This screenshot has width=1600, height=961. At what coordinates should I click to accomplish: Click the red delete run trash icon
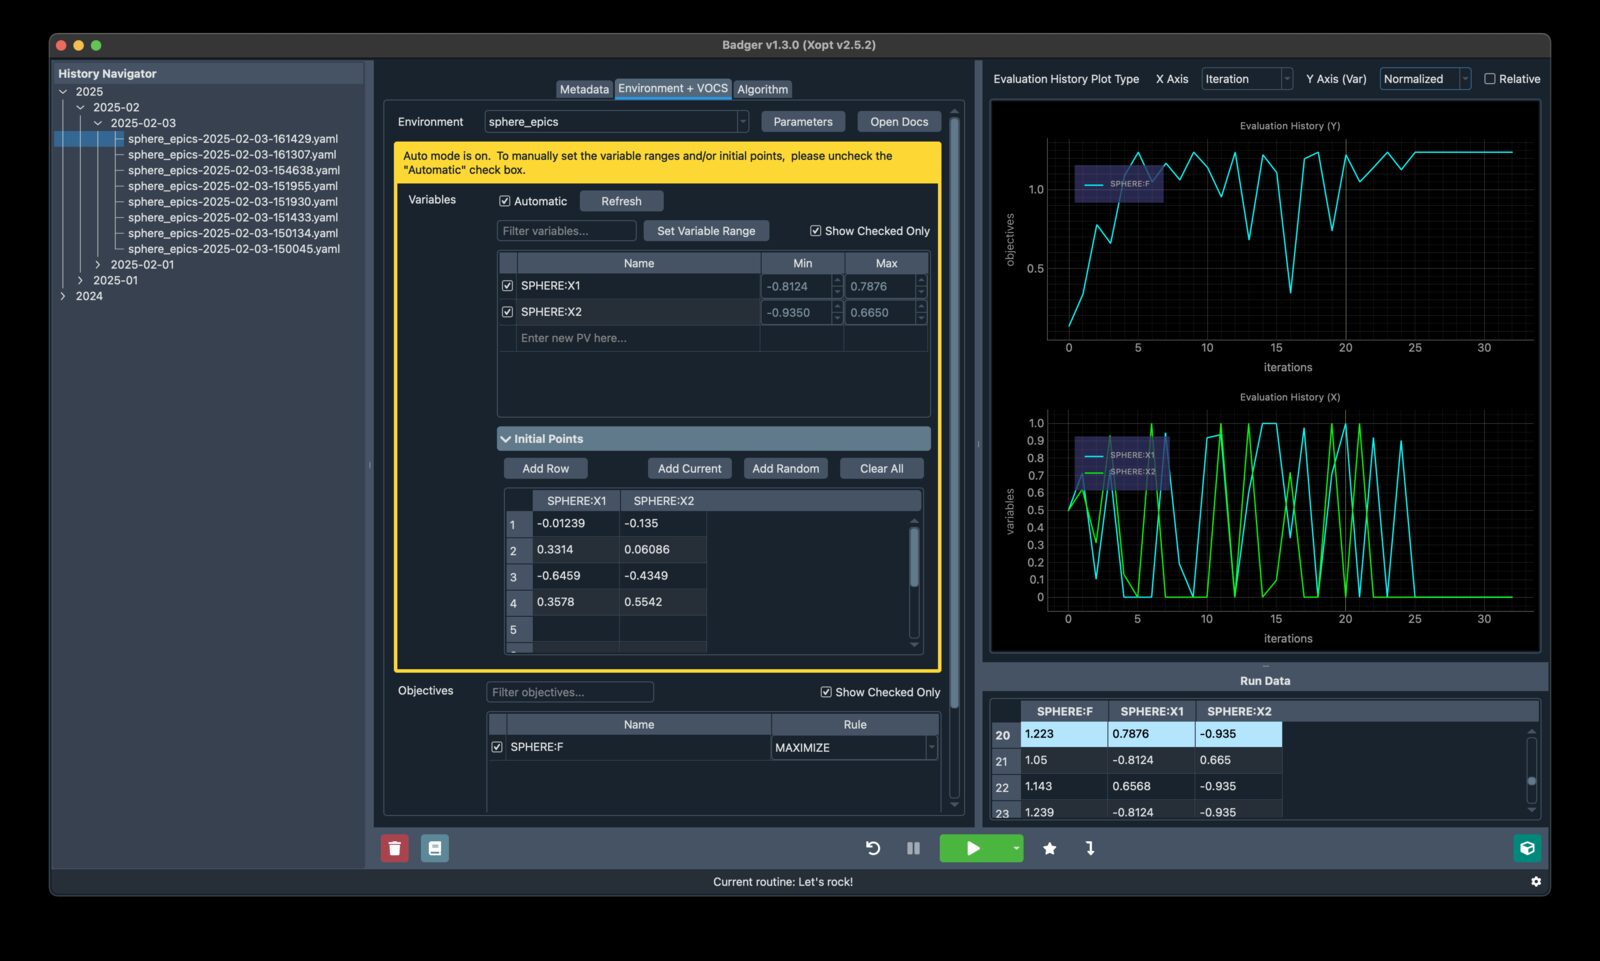[394, 848]
